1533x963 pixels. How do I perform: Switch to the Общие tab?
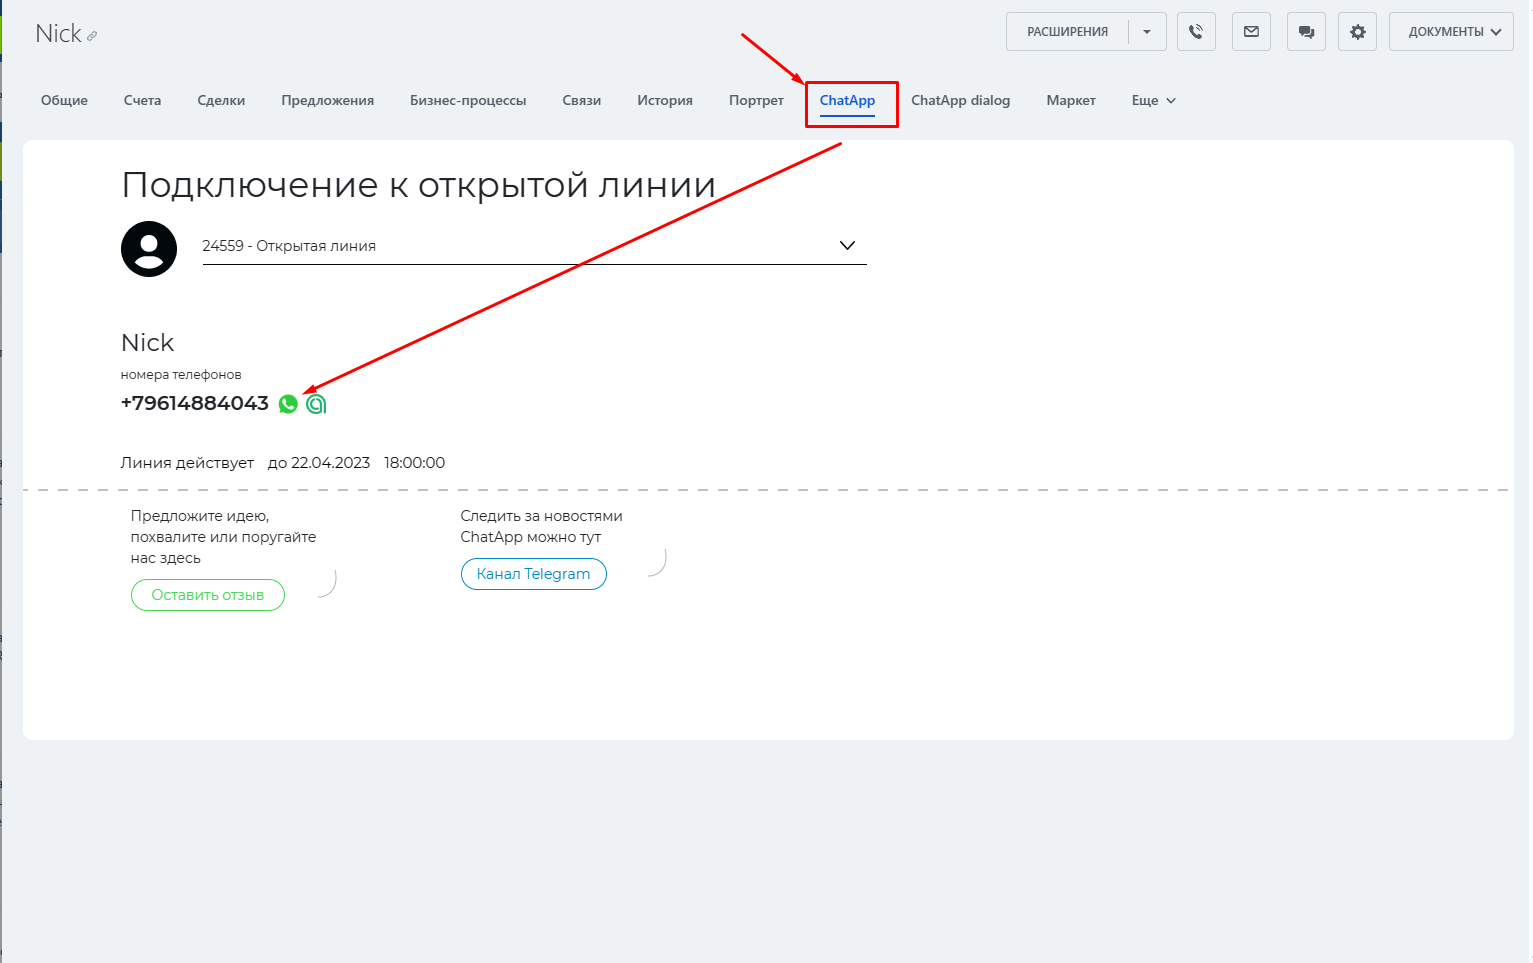pos(64,101)
